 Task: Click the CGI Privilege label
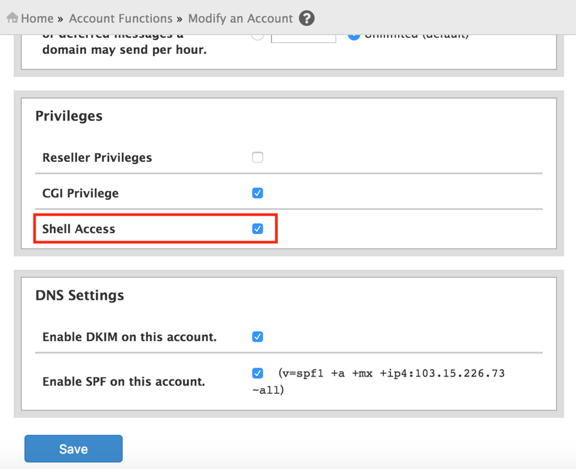(80, 193)
